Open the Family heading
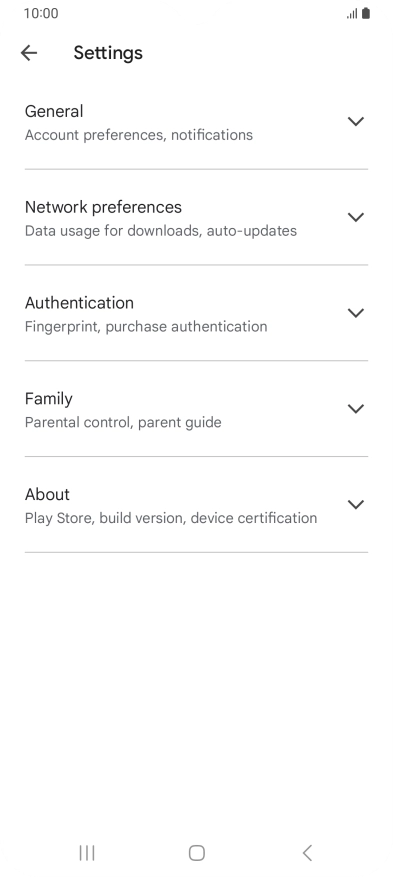 pos(49,399)
